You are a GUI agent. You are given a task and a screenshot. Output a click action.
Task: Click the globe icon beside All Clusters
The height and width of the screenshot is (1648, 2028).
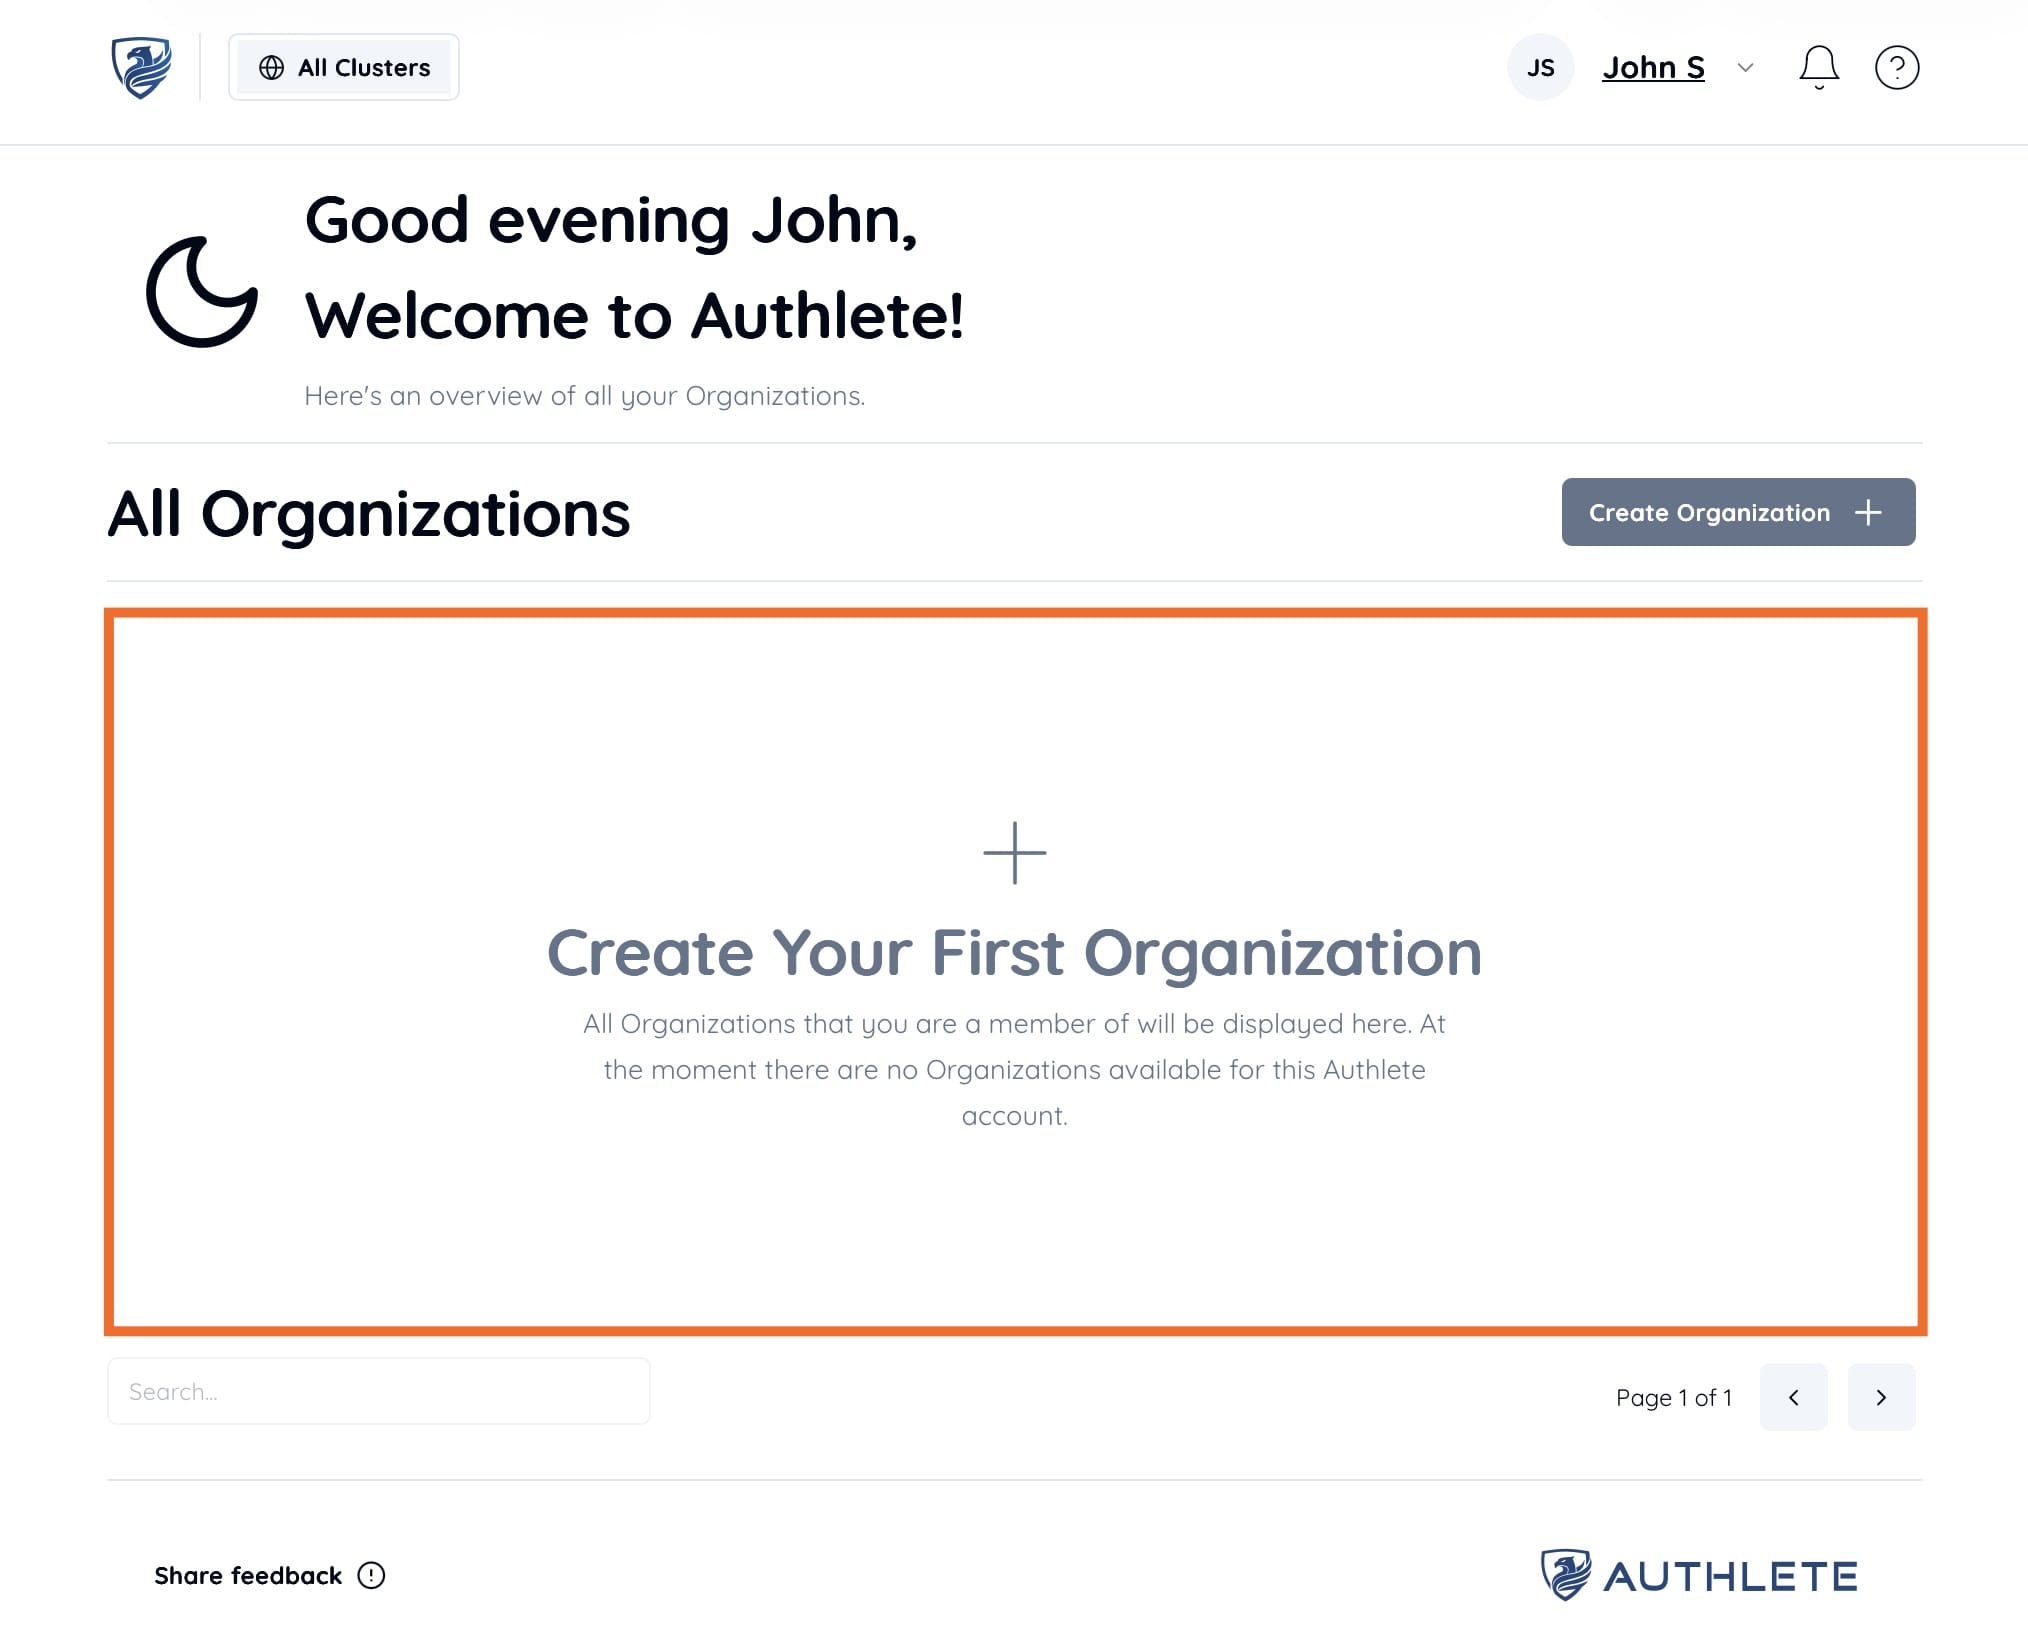pyautogui.click(x=271, y=68)
